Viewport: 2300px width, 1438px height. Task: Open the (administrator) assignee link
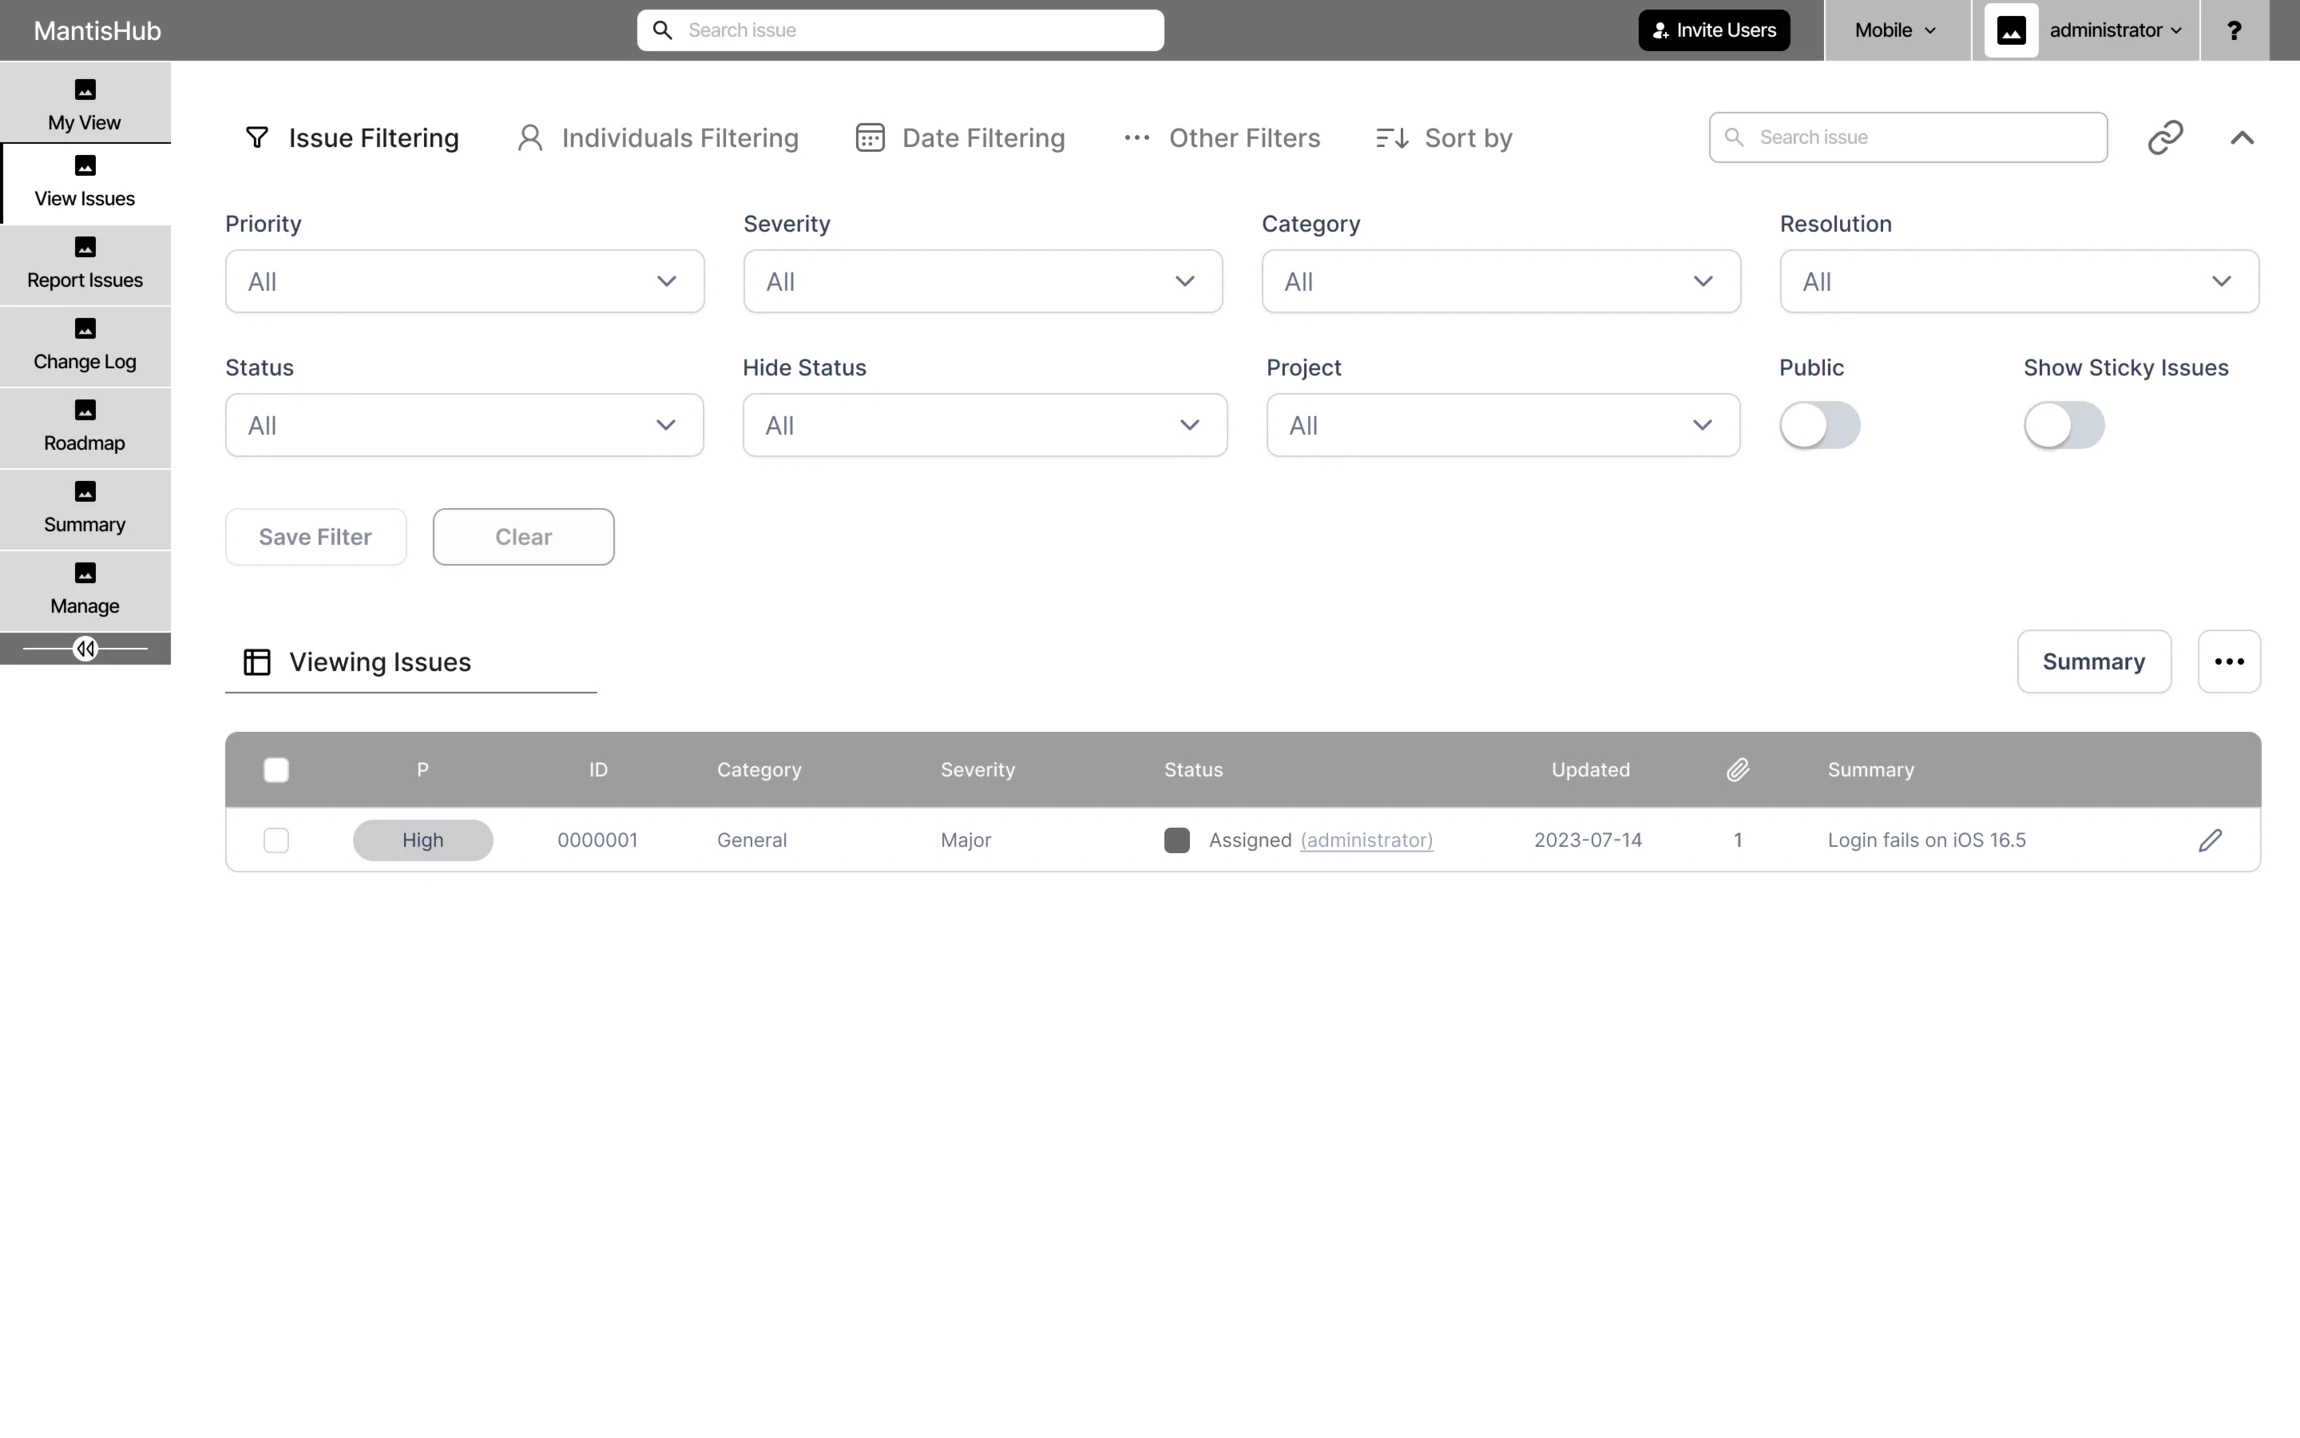click(1366, 840)
